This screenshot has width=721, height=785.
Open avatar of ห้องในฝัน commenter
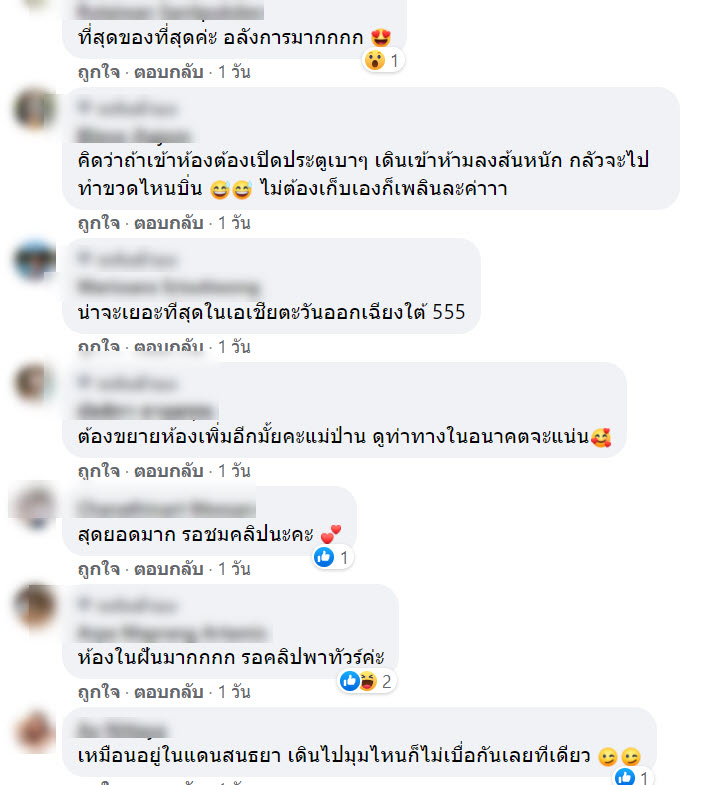click(35, 606)
